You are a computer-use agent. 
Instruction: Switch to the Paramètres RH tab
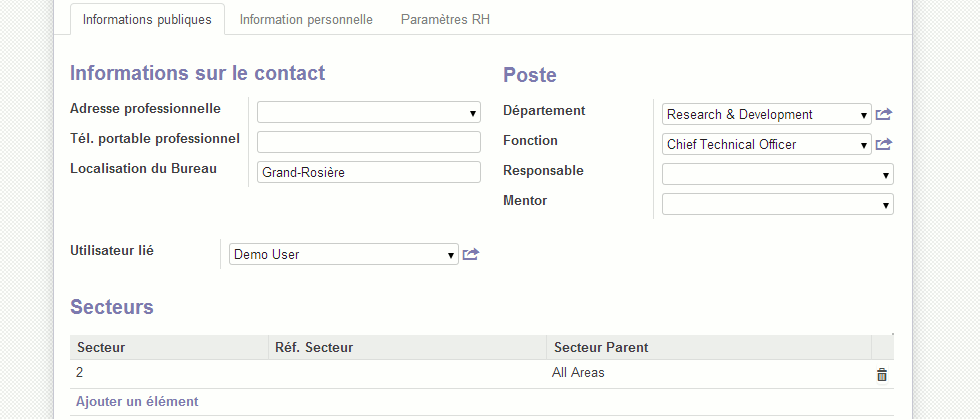[x=445, y=19]
